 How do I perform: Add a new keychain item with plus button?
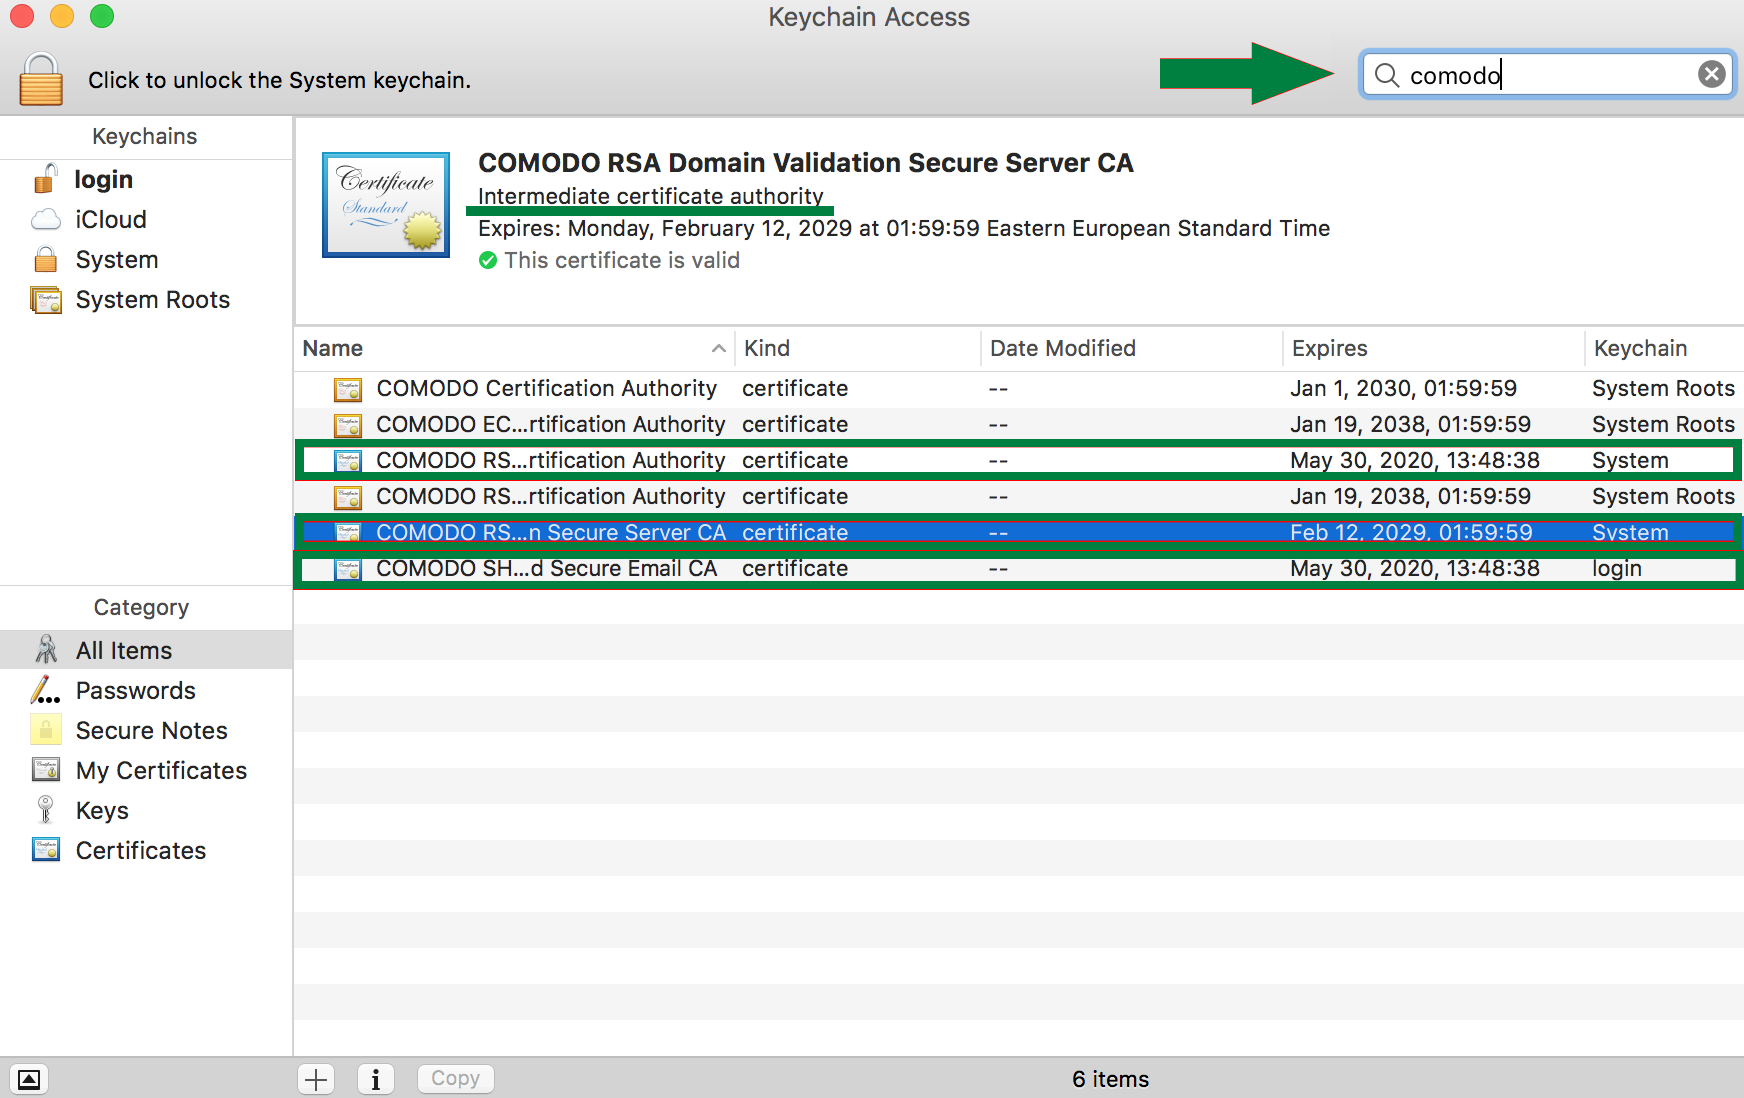pyautogui.click(x=316, y=1079)
